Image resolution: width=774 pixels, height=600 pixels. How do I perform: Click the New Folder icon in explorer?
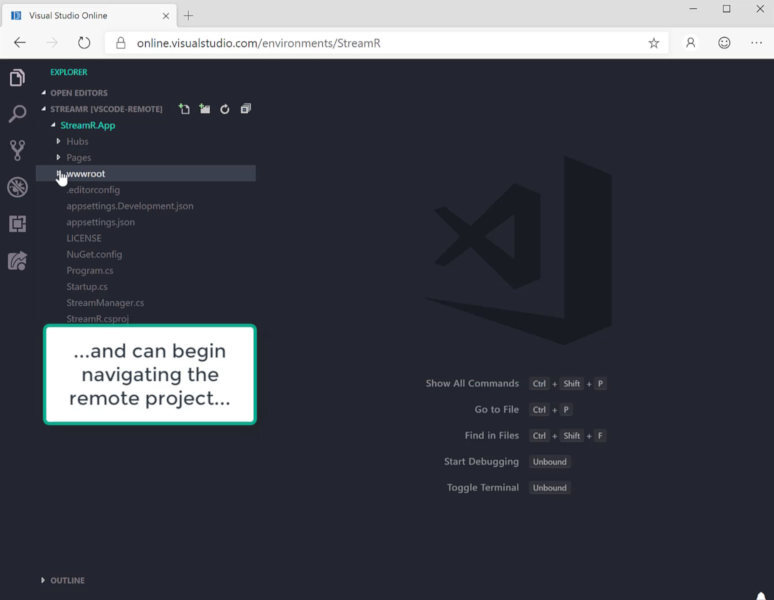pos(204,109)
